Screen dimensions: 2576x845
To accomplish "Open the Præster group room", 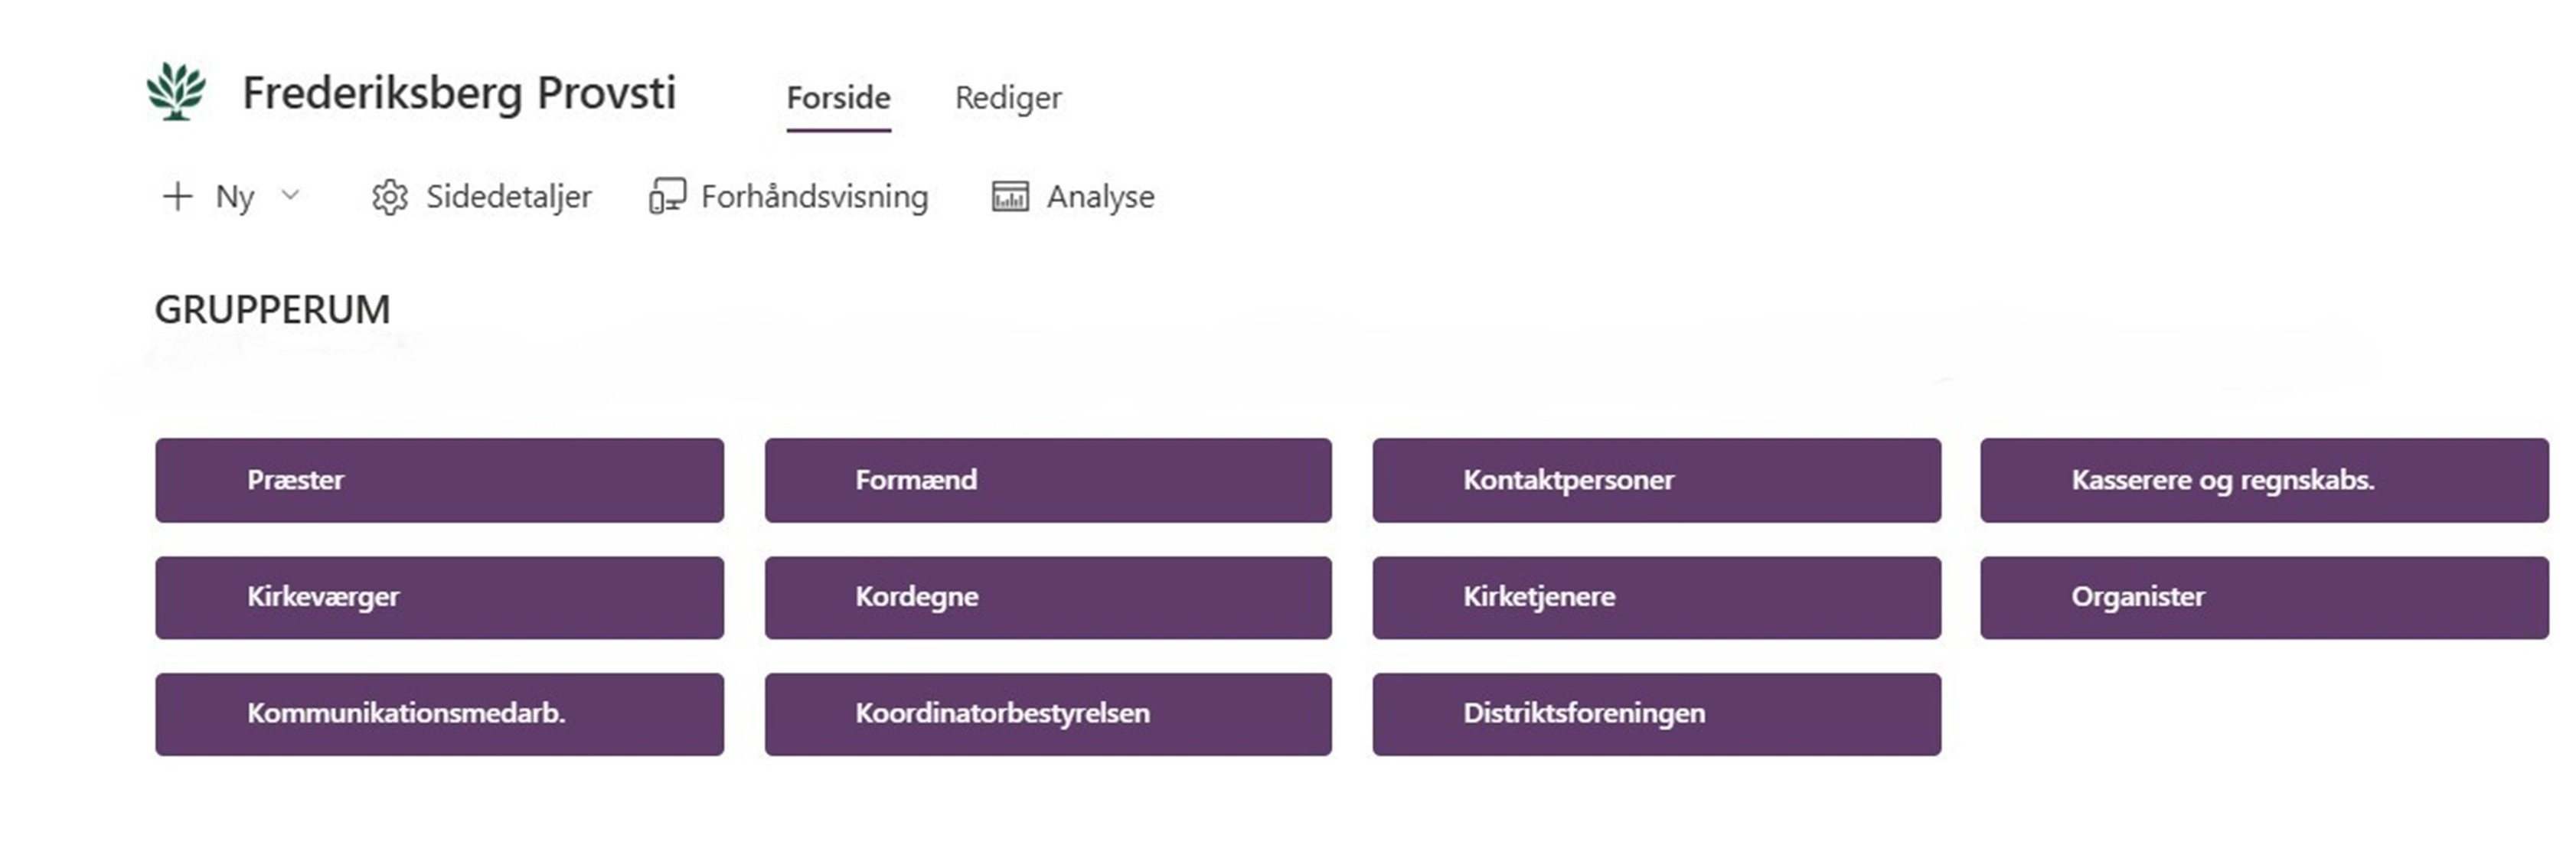I will tap(439, 480).
